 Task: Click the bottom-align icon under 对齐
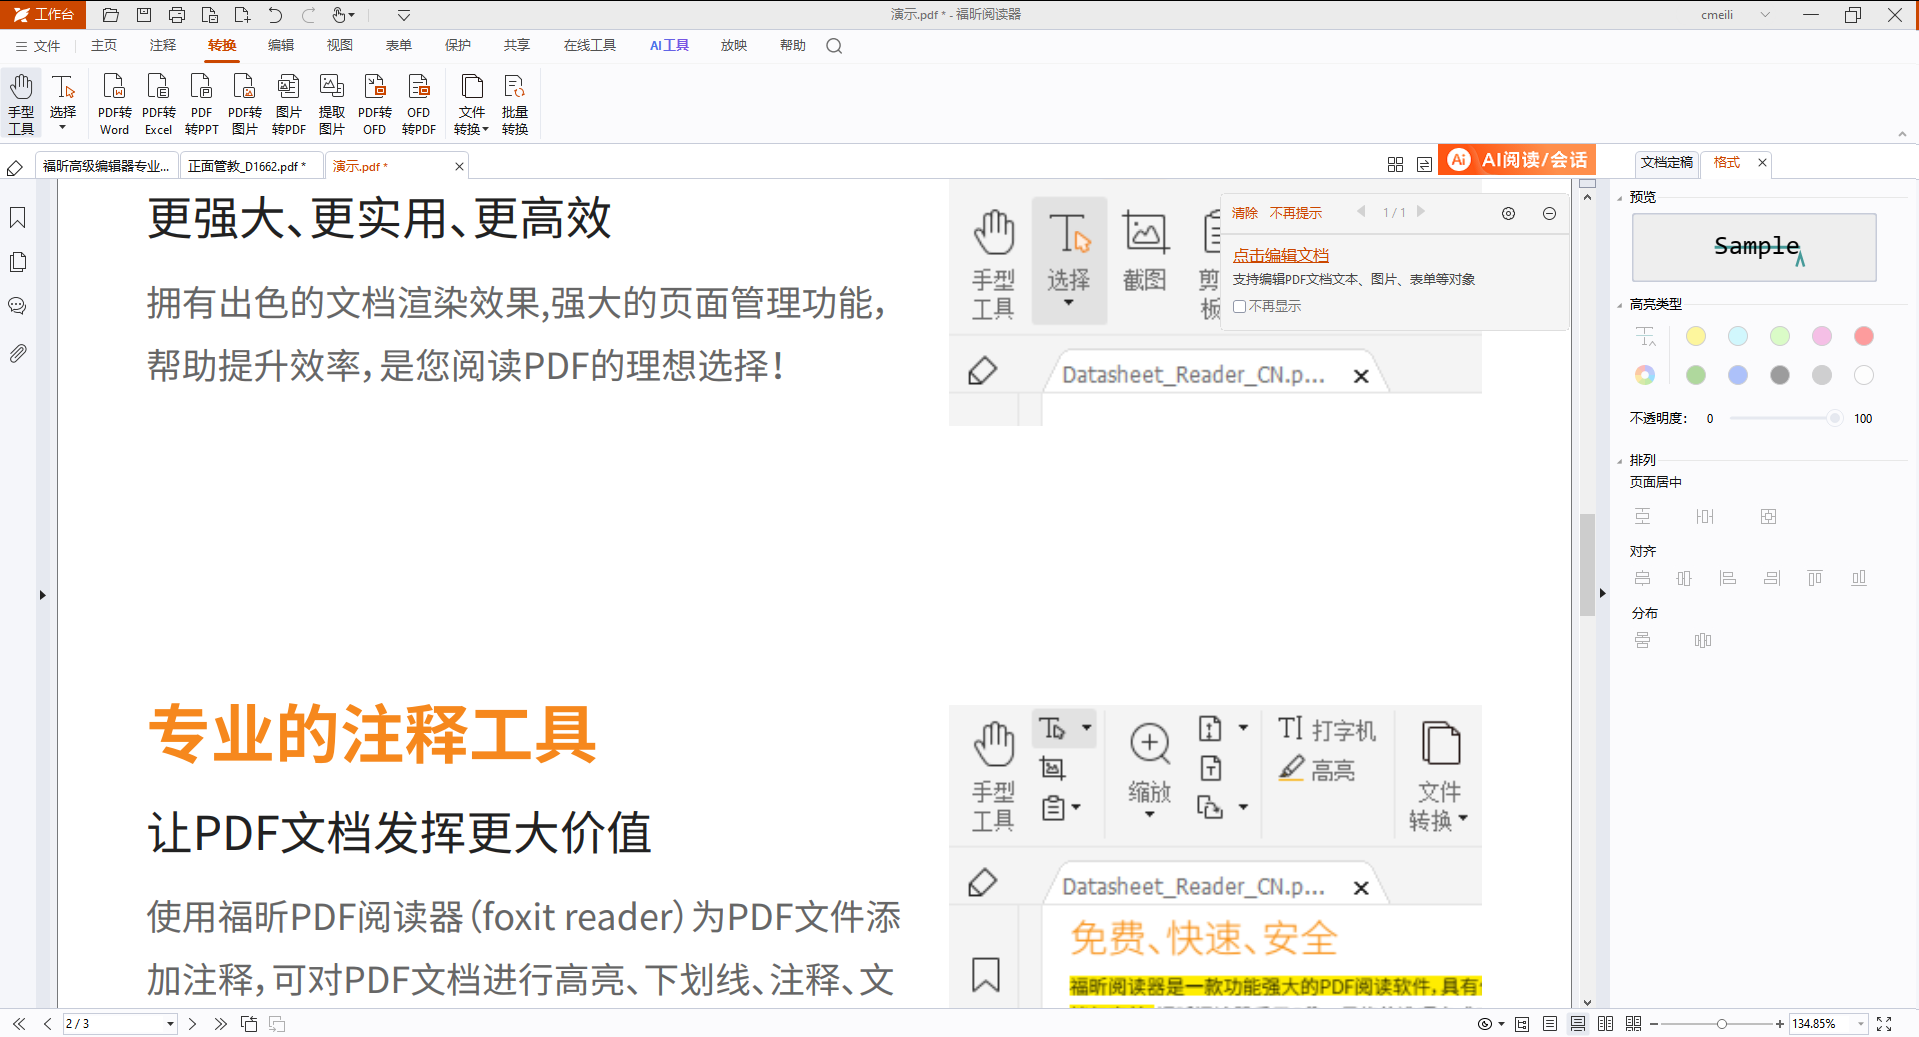[1859, 578]
